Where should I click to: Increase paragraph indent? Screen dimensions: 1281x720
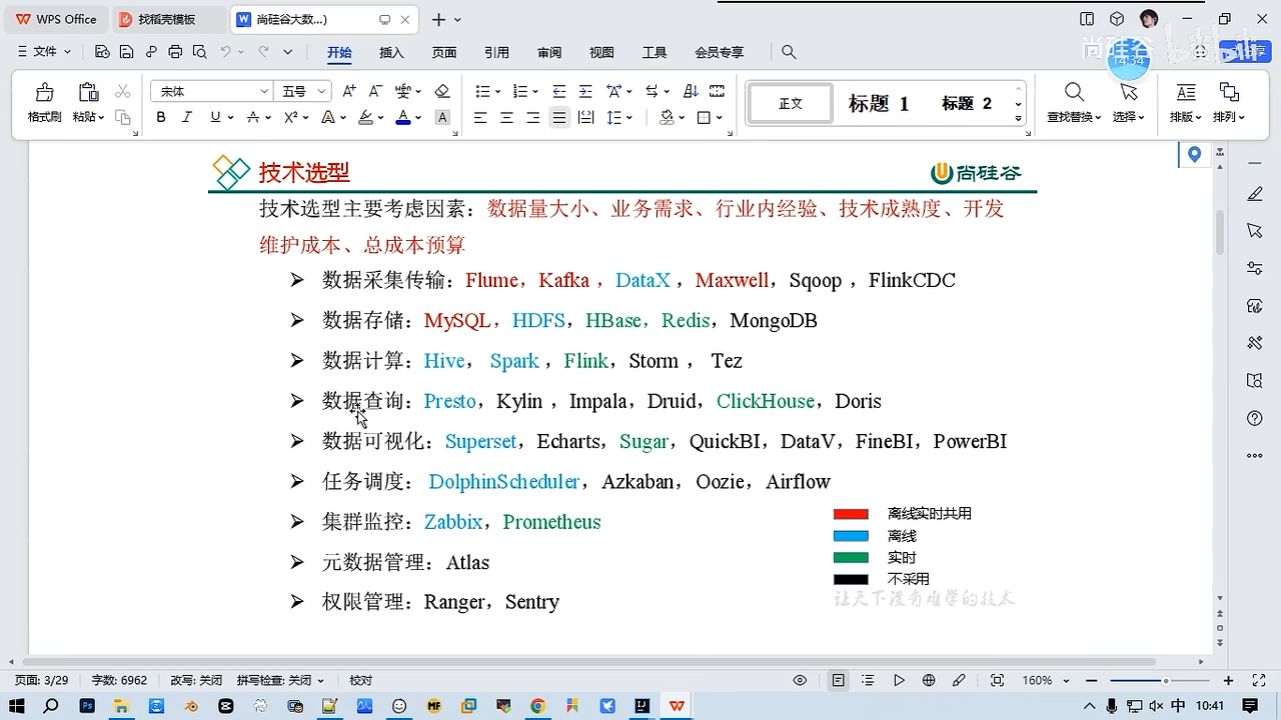pyautogui.click(x=586, y=91)
